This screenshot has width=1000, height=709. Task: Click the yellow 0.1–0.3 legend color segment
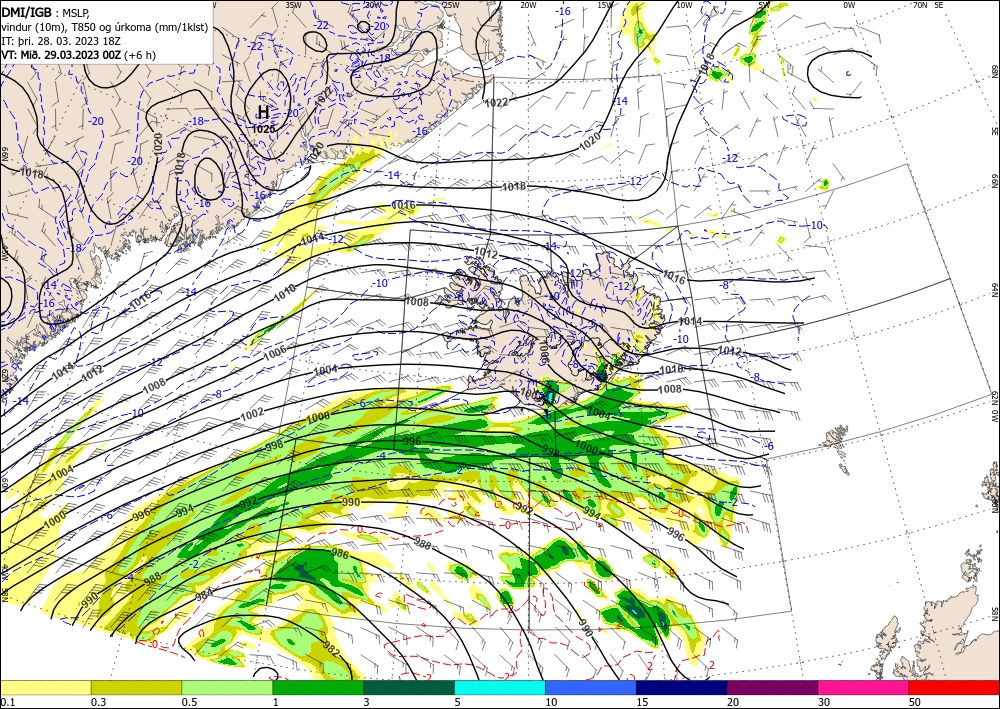[46, 687]
